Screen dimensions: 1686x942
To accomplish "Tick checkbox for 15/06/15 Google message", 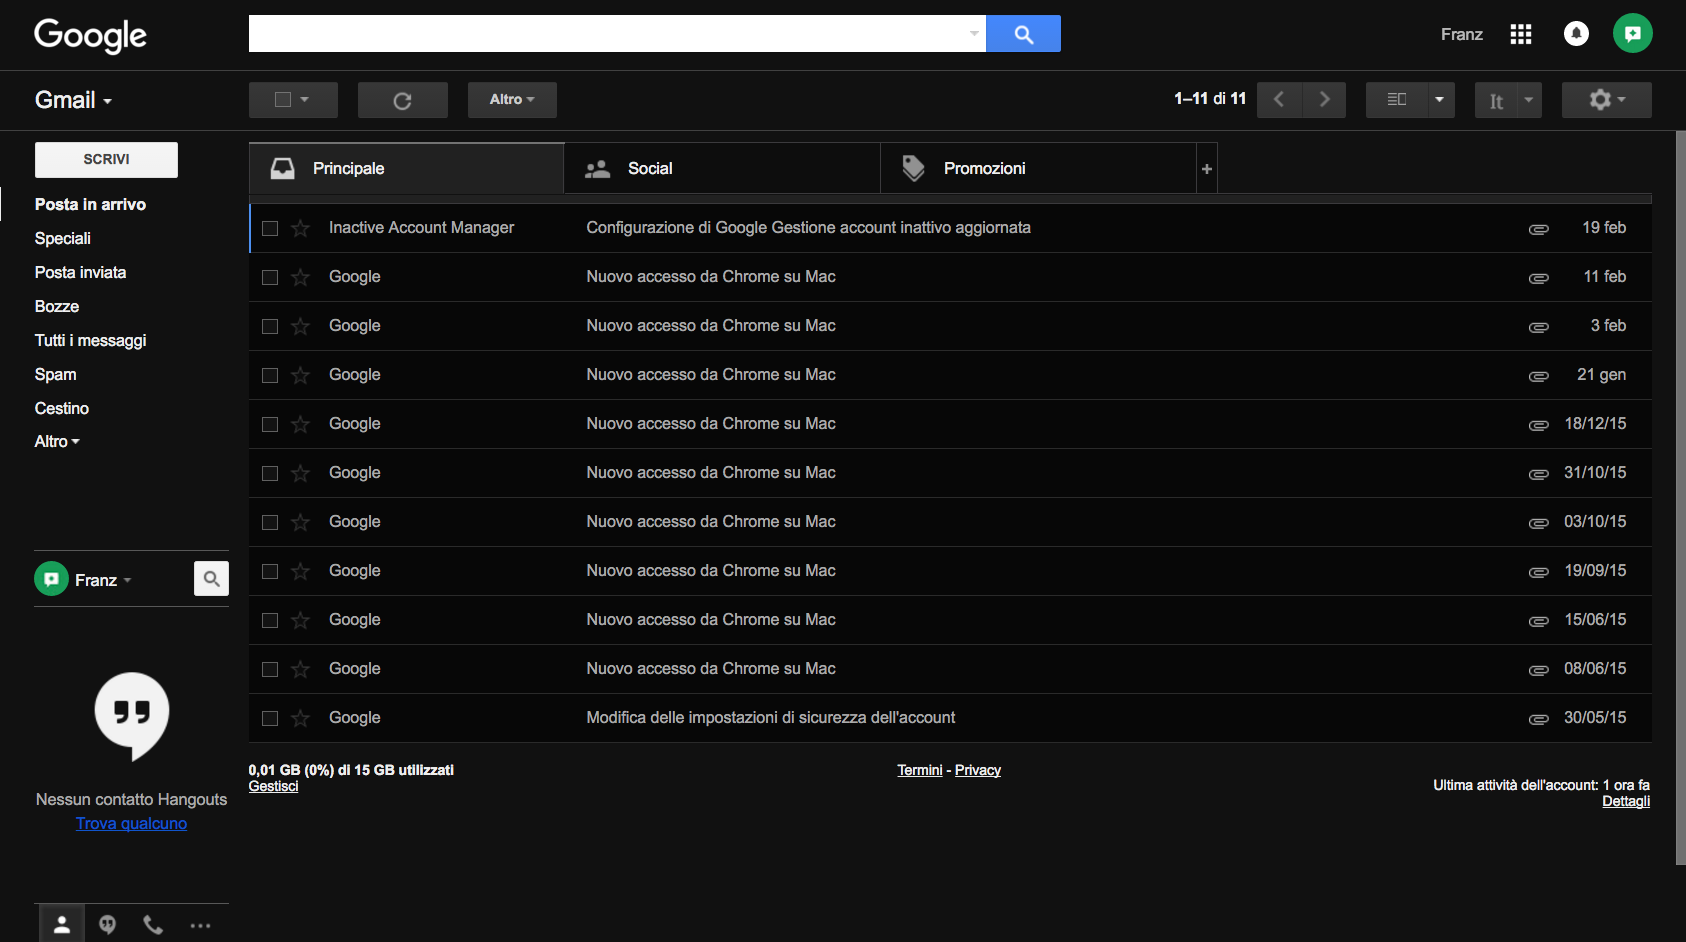I will click(270, 620).
